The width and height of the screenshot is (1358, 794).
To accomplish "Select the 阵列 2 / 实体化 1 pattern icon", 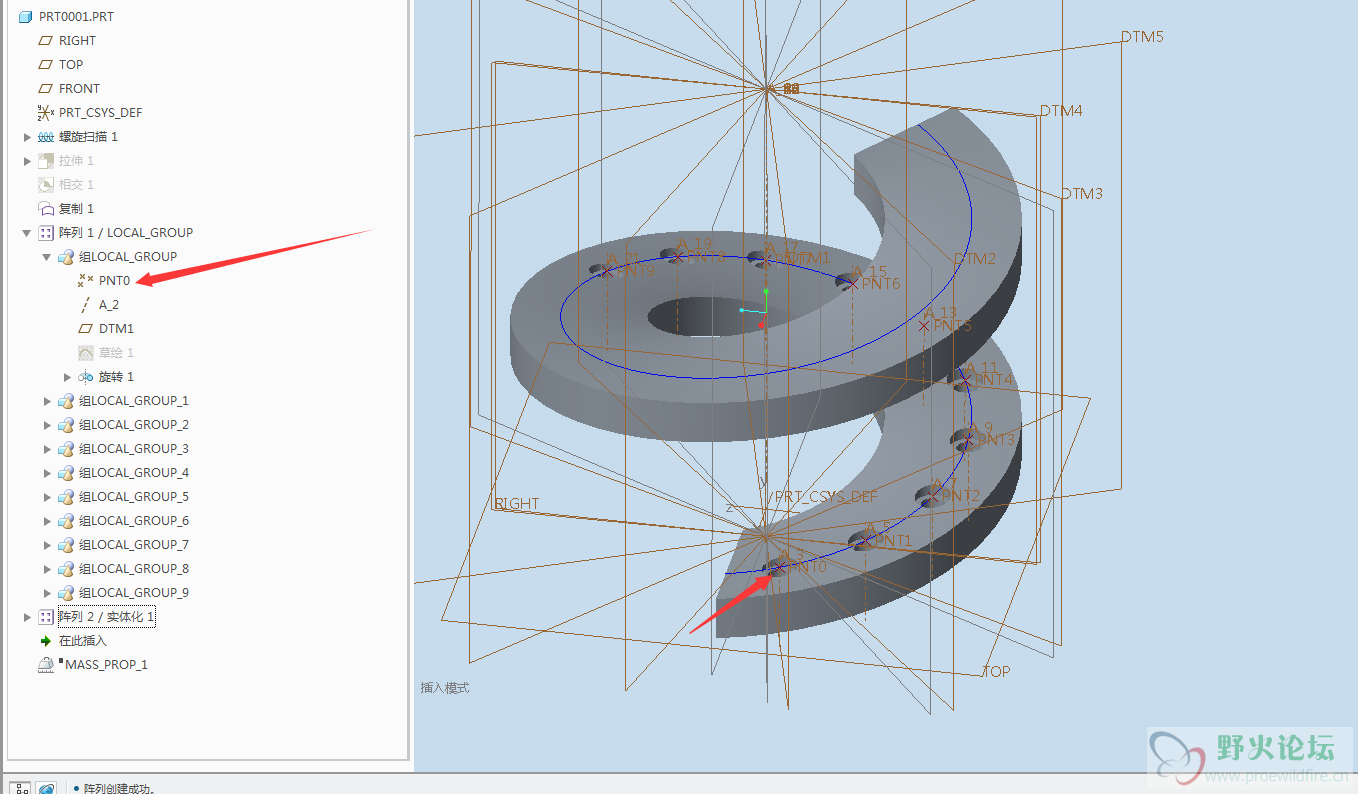I will [x=45, y=617].
